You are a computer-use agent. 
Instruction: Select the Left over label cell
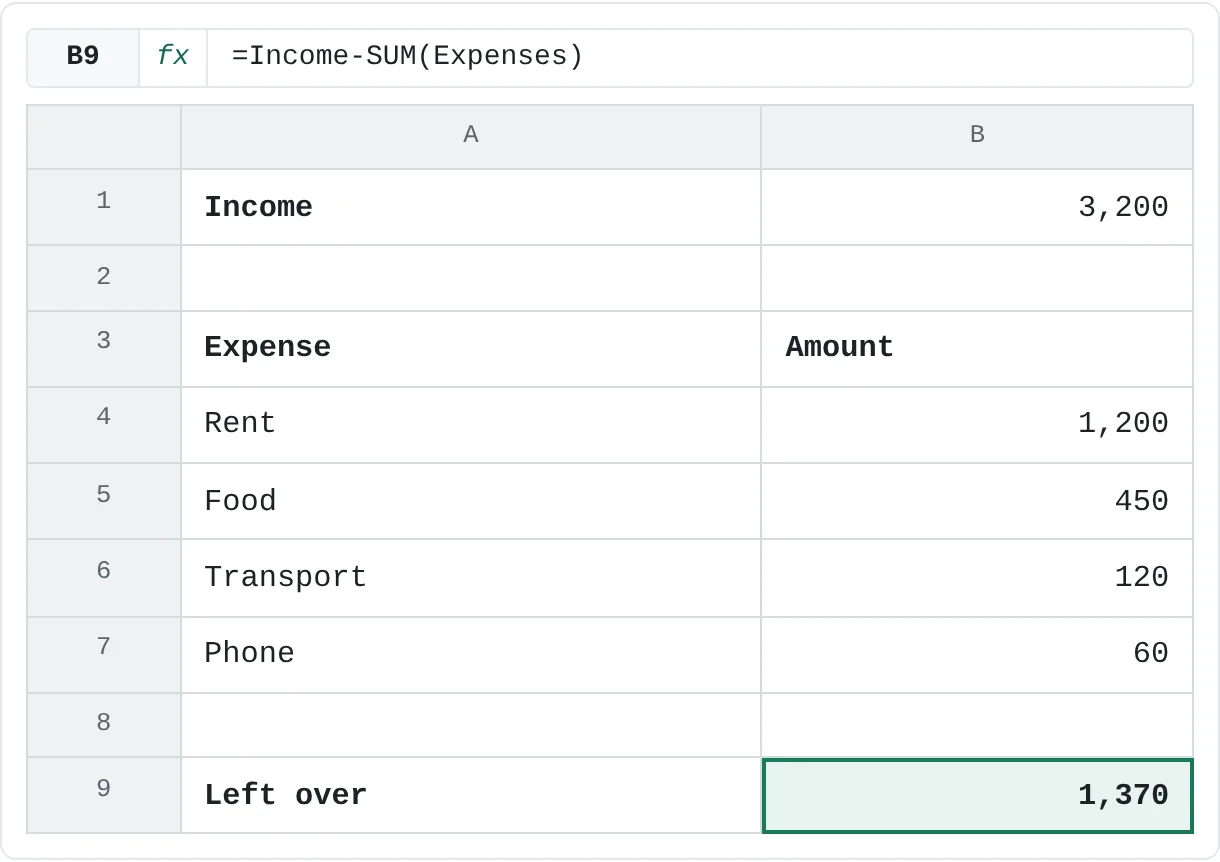click(471, 795)
